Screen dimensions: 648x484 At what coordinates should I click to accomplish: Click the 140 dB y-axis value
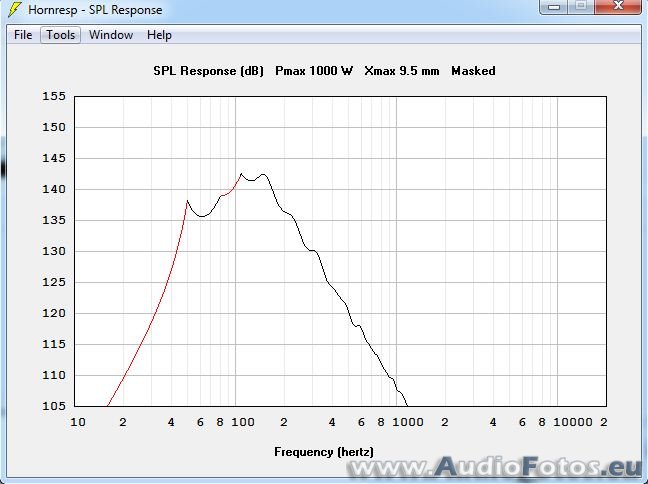click(54, 189)
